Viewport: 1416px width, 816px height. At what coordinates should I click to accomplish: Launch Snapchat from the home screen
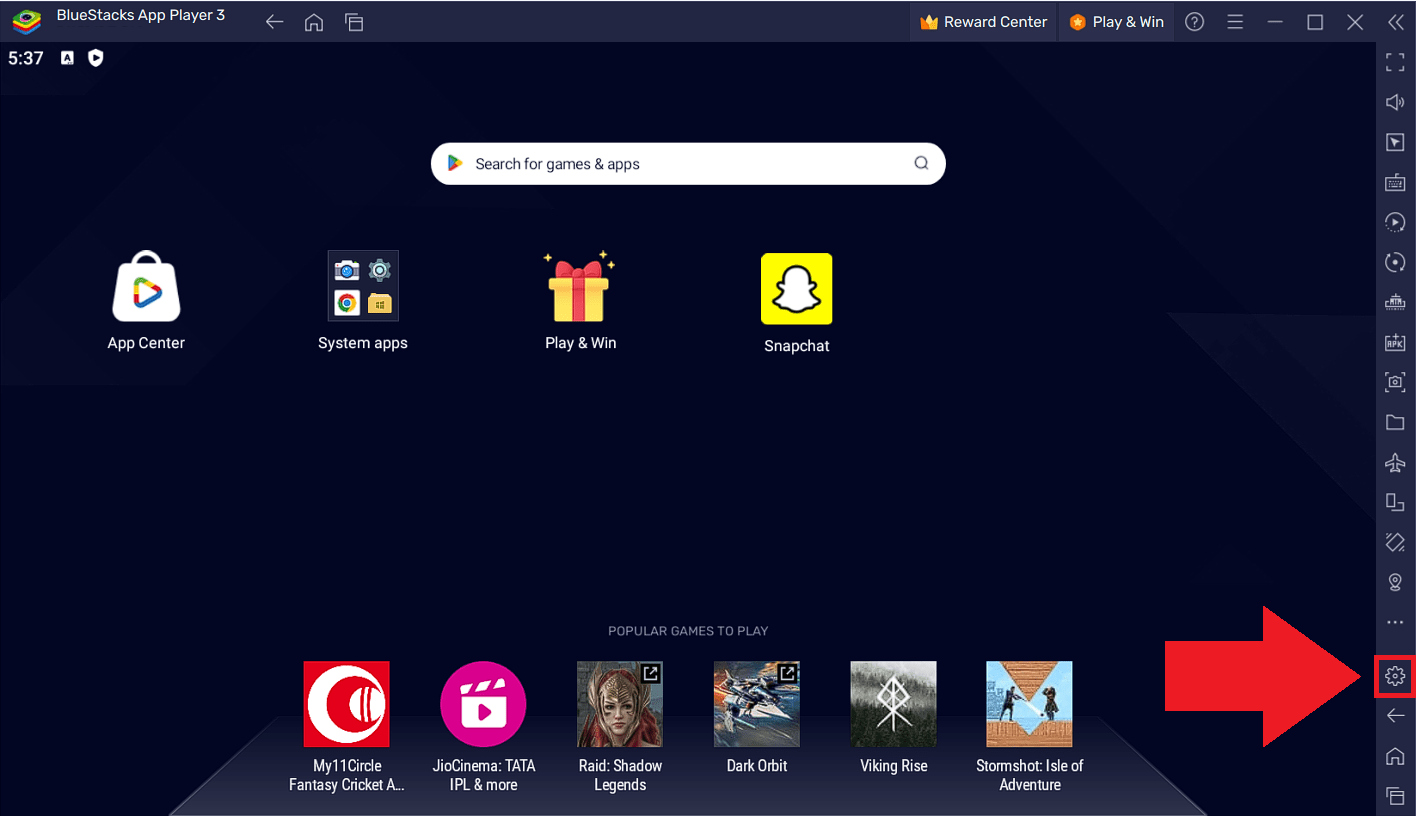[x=796, y=288]
